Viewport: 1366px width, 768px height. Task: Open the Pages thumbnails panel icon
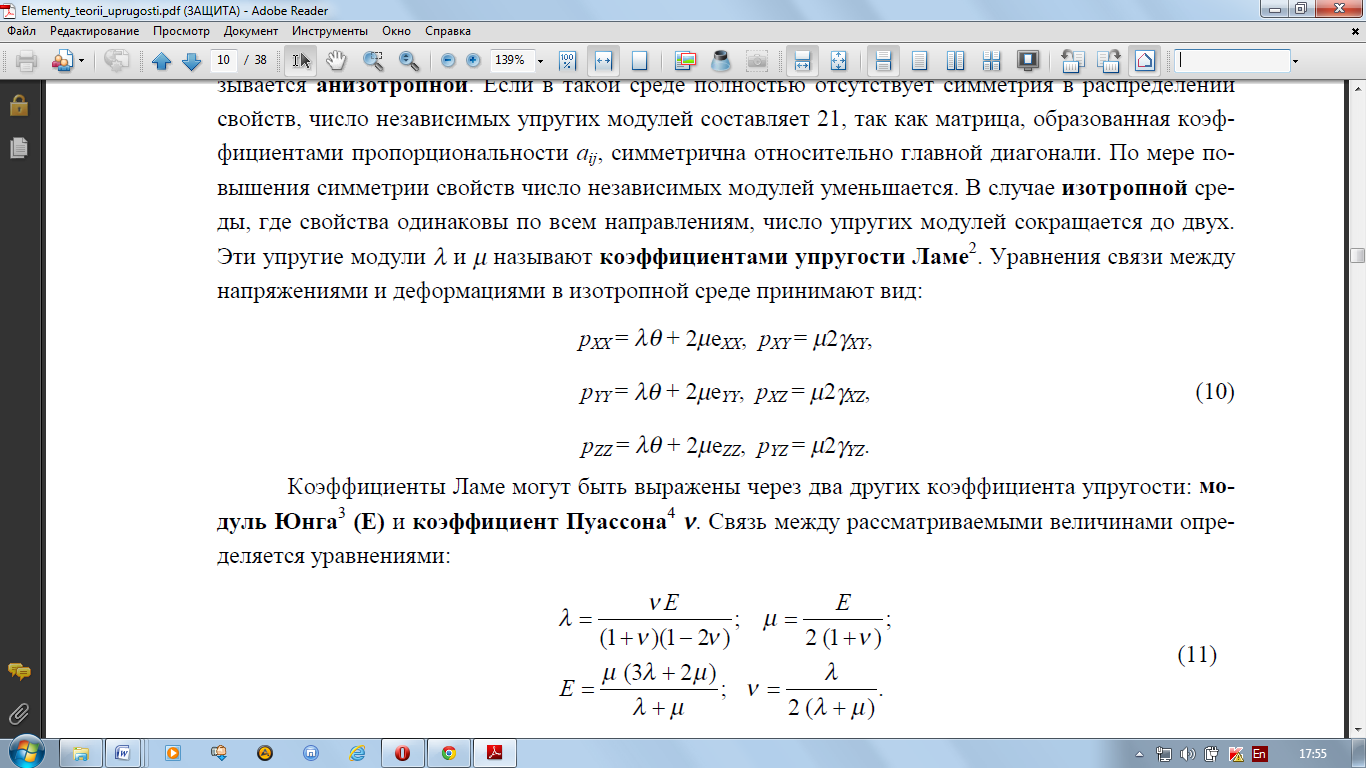coord(17,148)
